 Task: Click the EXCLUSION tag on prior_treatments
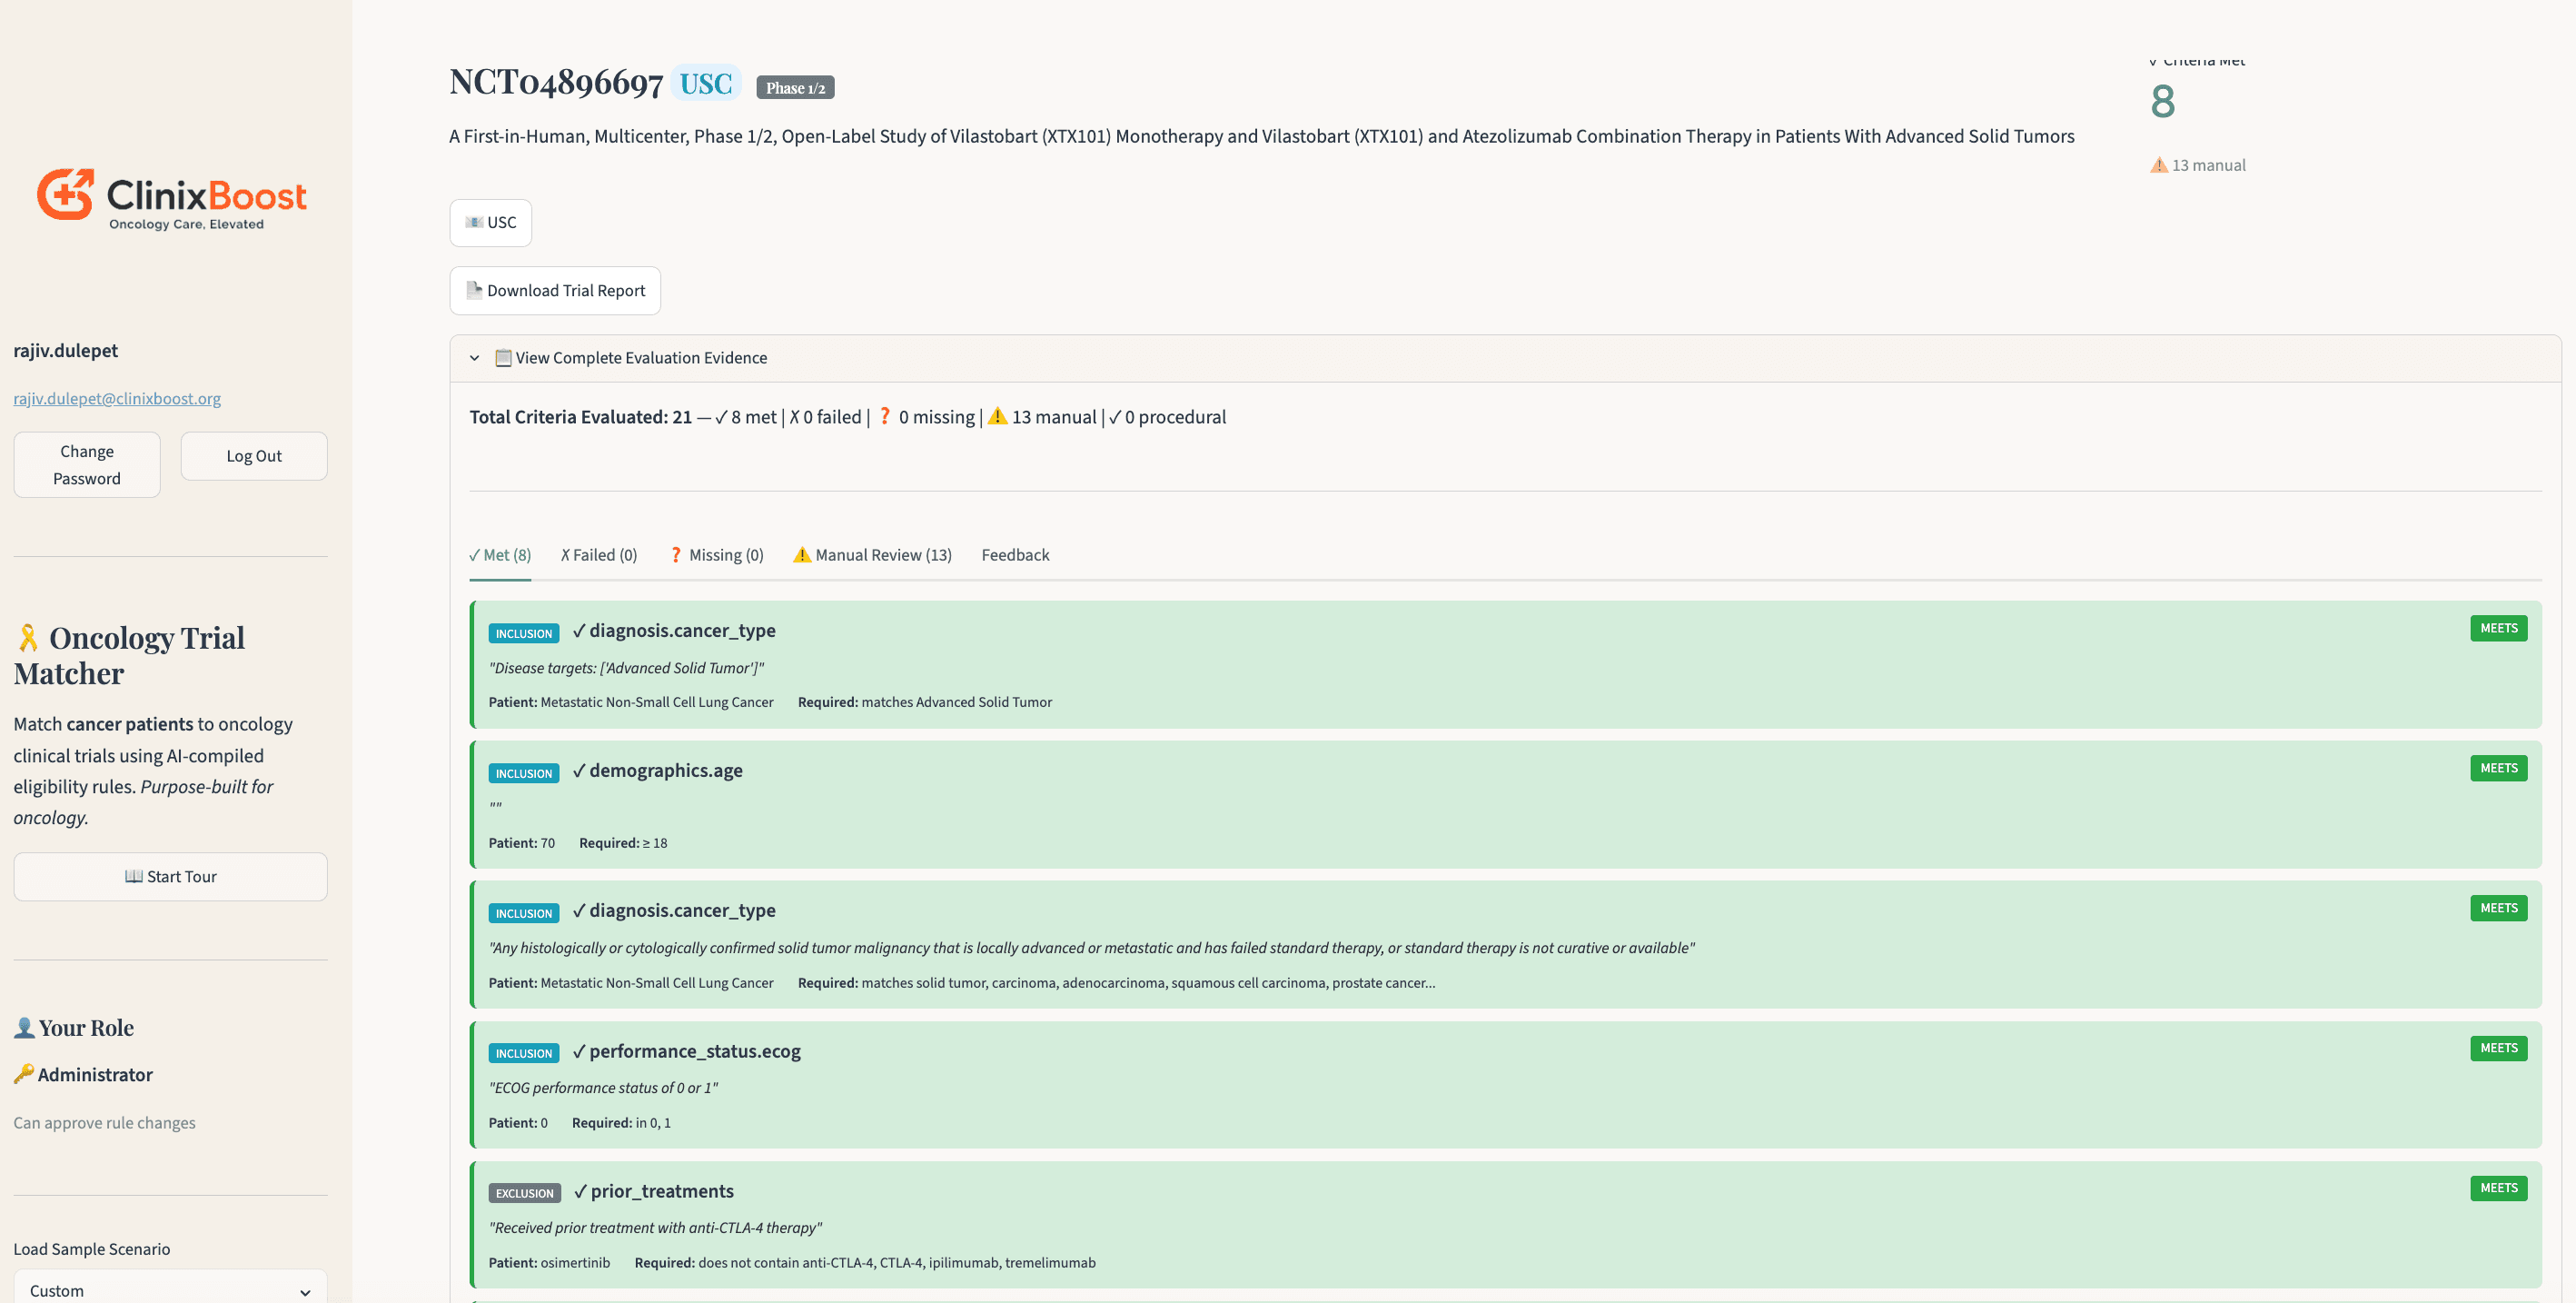pos(524,1193)
